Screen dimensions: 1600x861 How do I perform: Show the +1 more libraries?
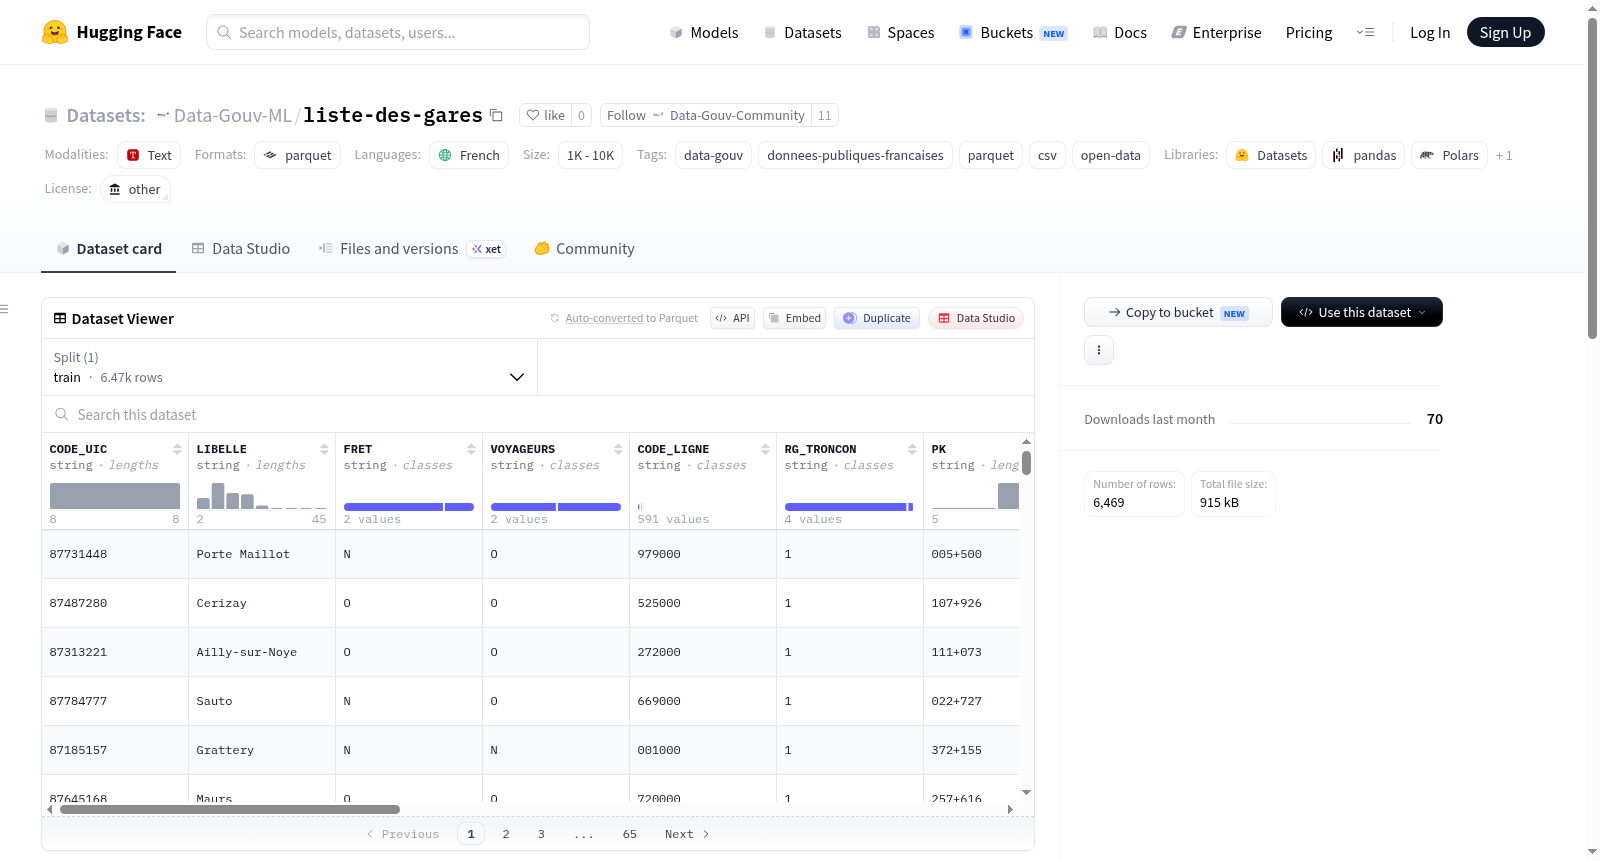coord(1504,155)
